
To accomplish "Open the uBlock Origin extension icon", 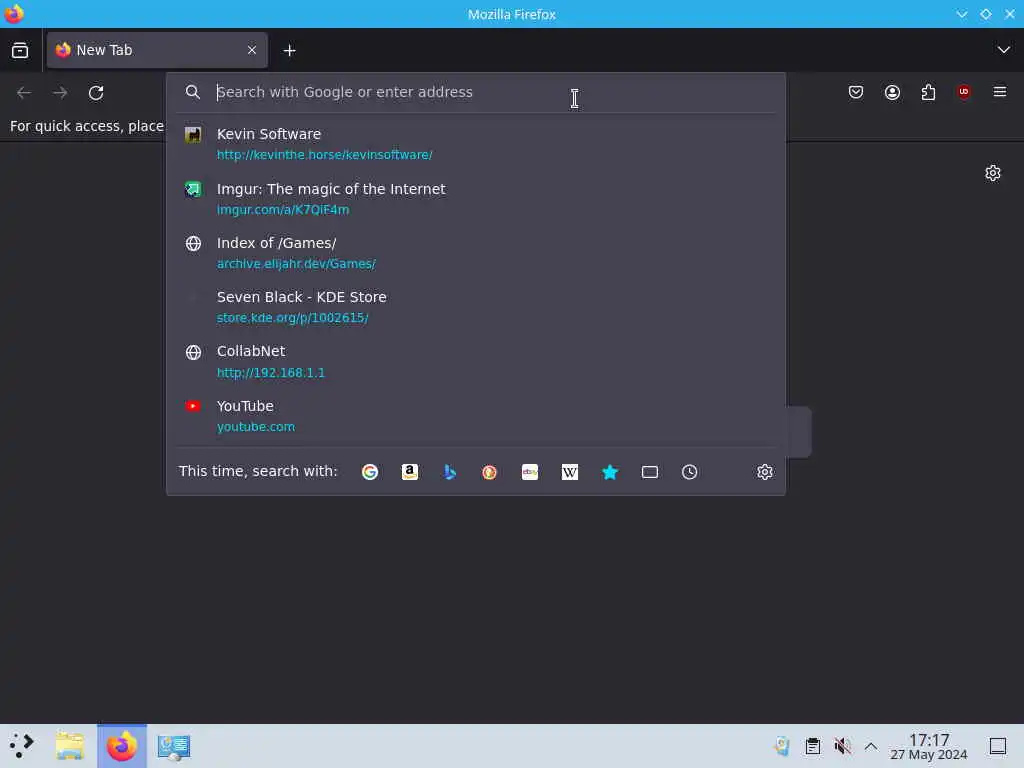I will 964,92.
